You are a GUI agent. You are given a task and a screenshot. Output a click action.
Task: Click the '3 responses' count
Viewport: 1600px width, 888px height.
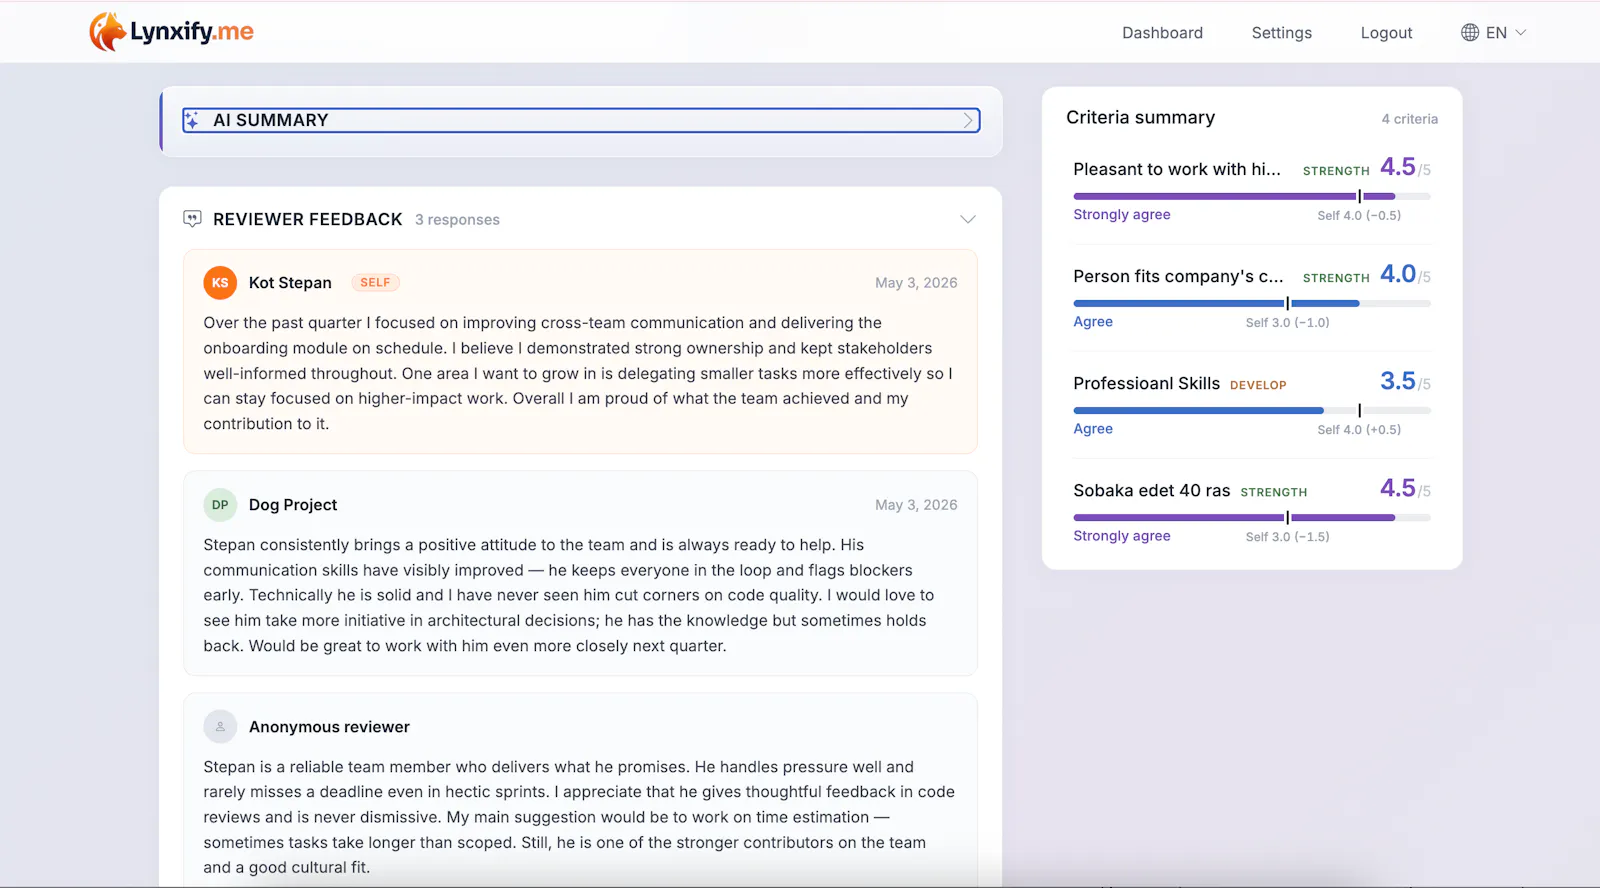(457, 220)
